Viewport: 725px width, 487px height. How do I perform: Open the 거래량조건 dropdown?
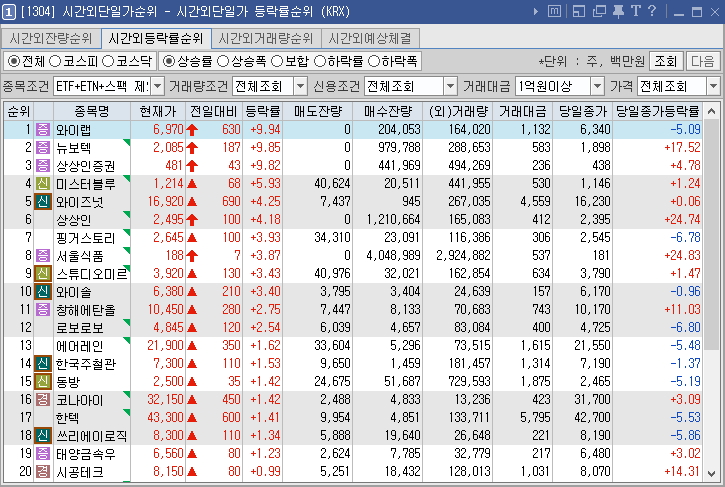click(301, 86)
